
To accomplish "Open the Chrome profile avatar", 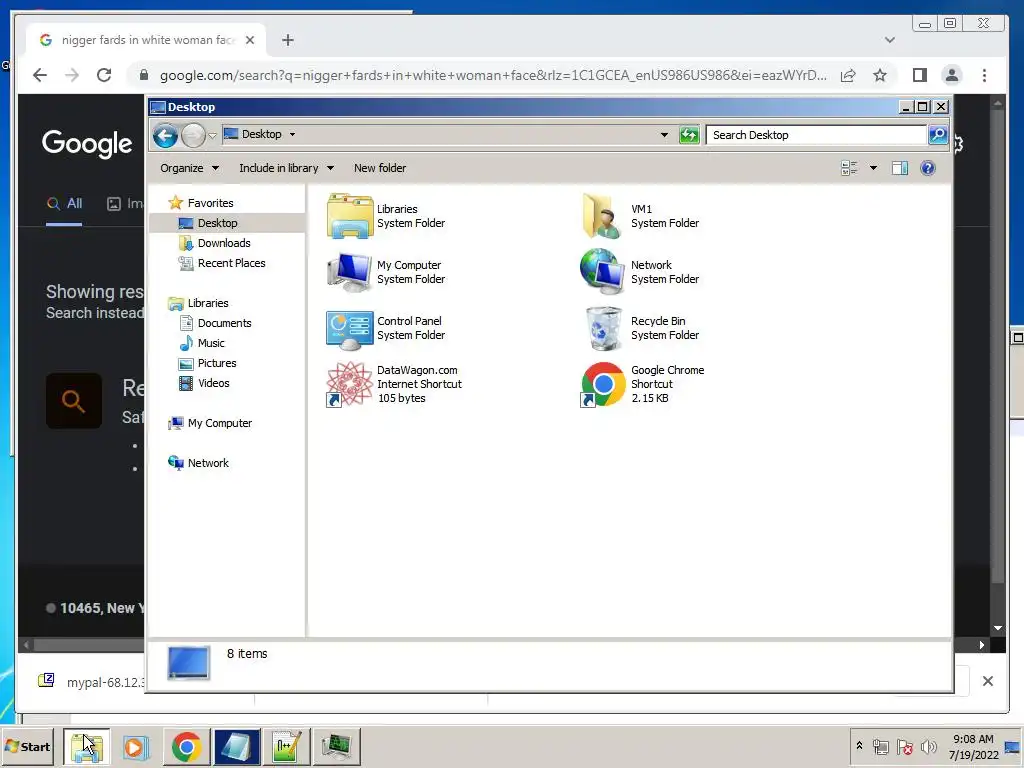I will click(952, 75).
